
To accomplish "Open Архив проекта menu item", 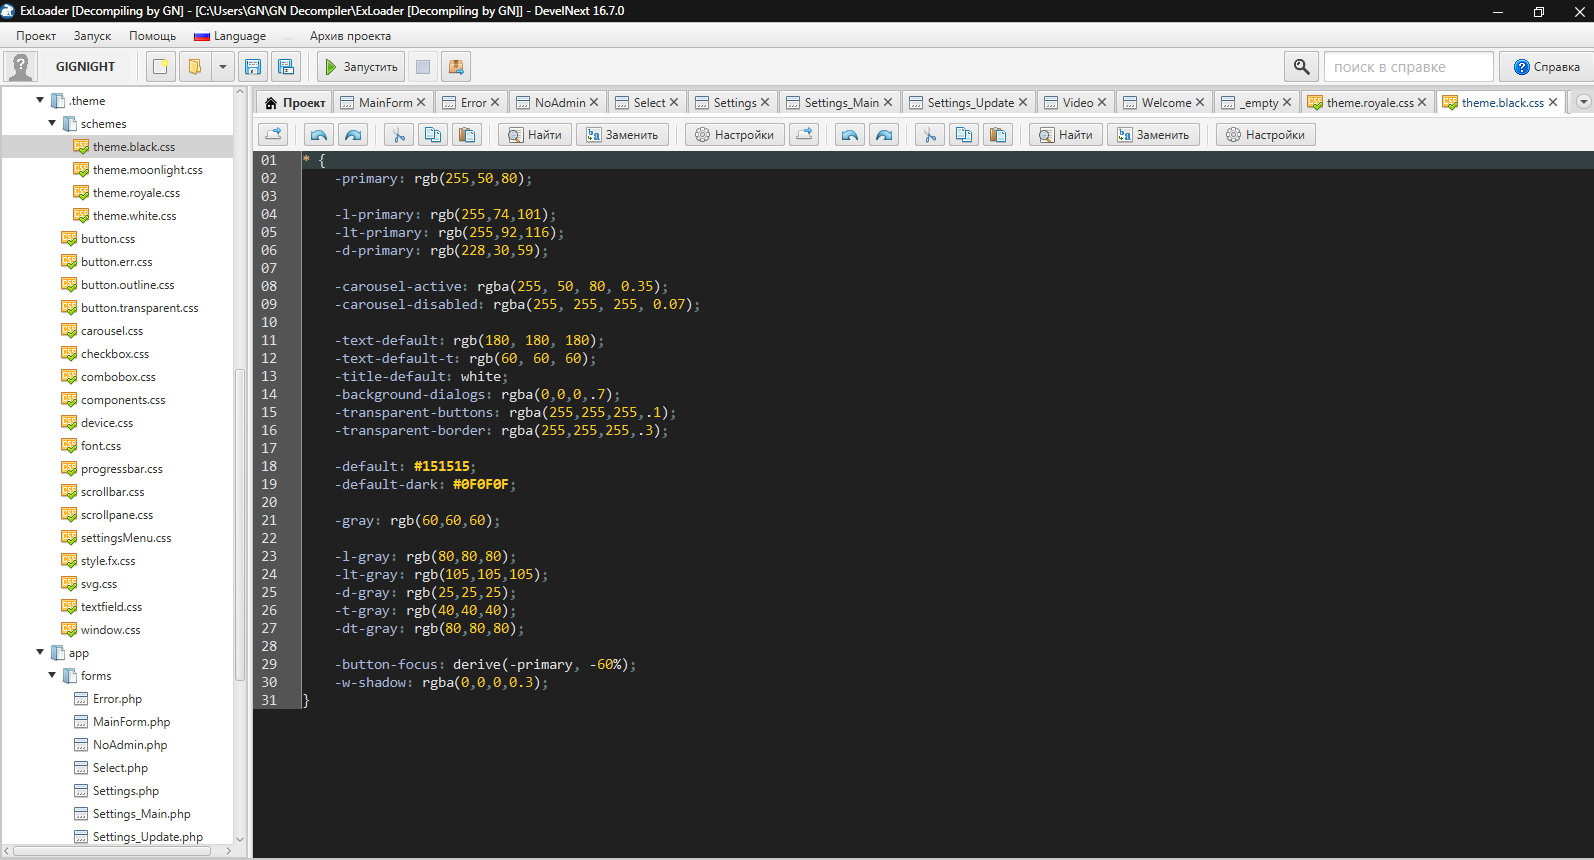I will [350, 36].
